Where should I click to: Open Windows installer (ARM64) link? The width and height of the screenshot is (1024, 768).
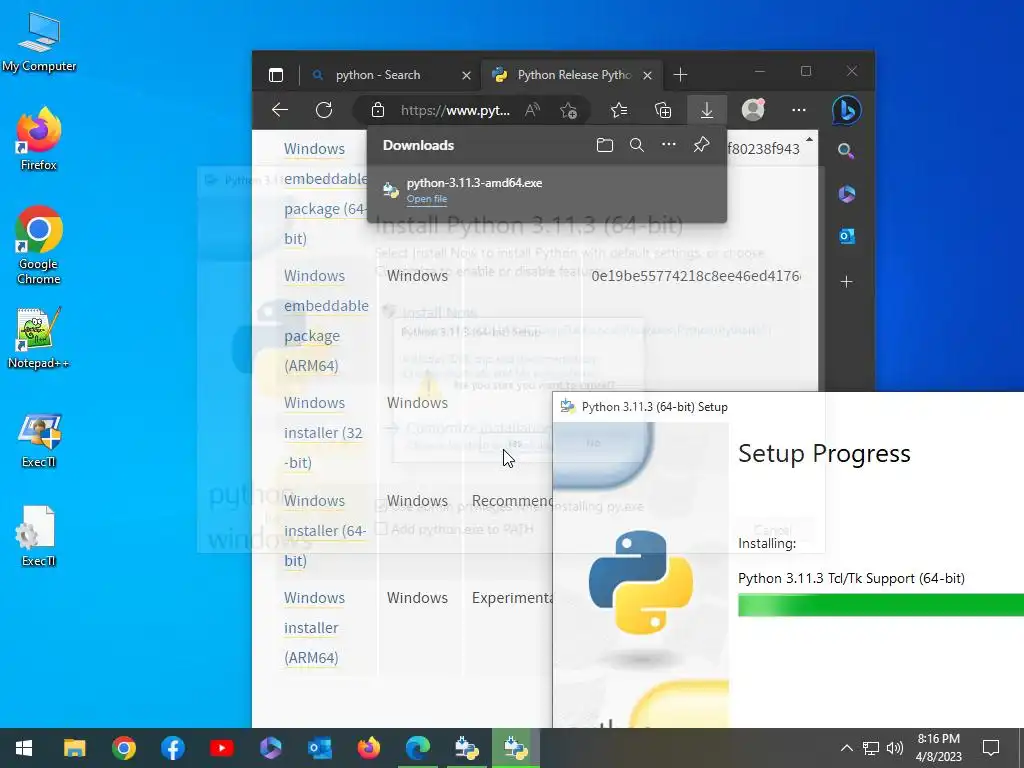click(314, 628)
